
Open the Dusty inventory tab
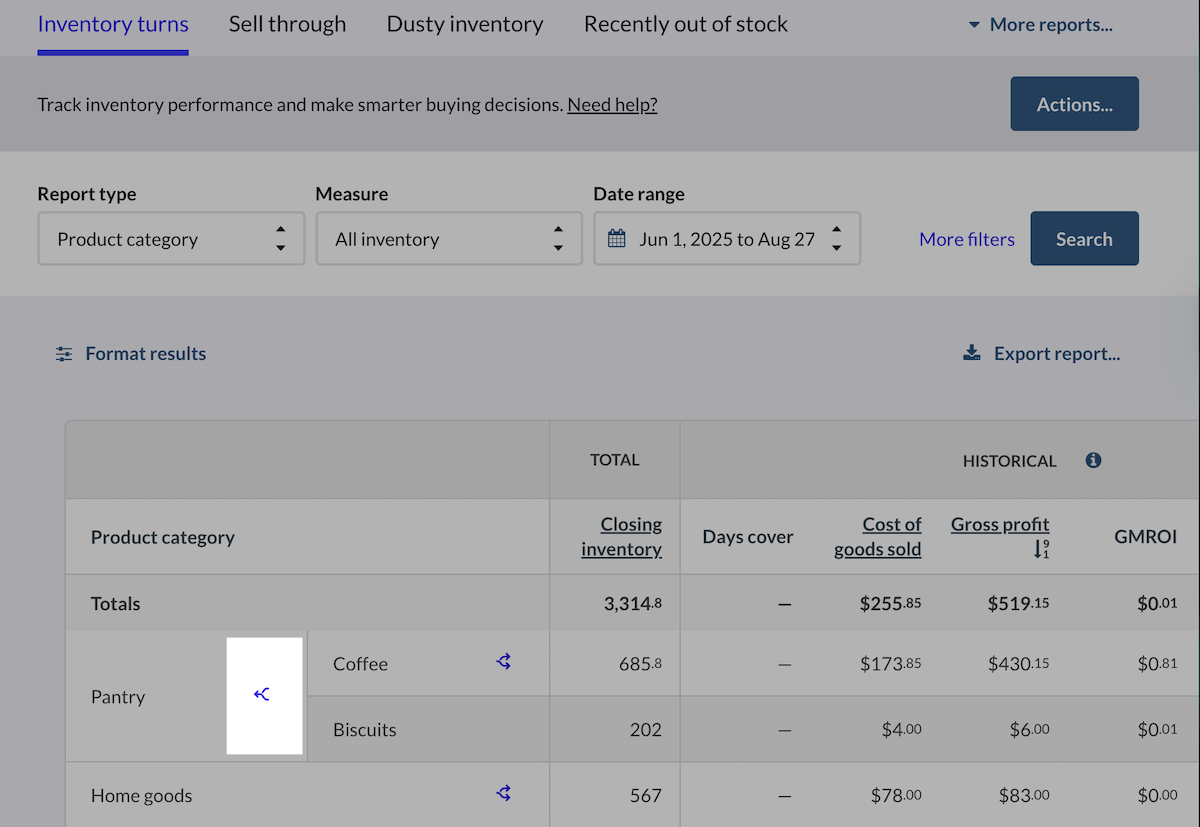pos(464,24)
